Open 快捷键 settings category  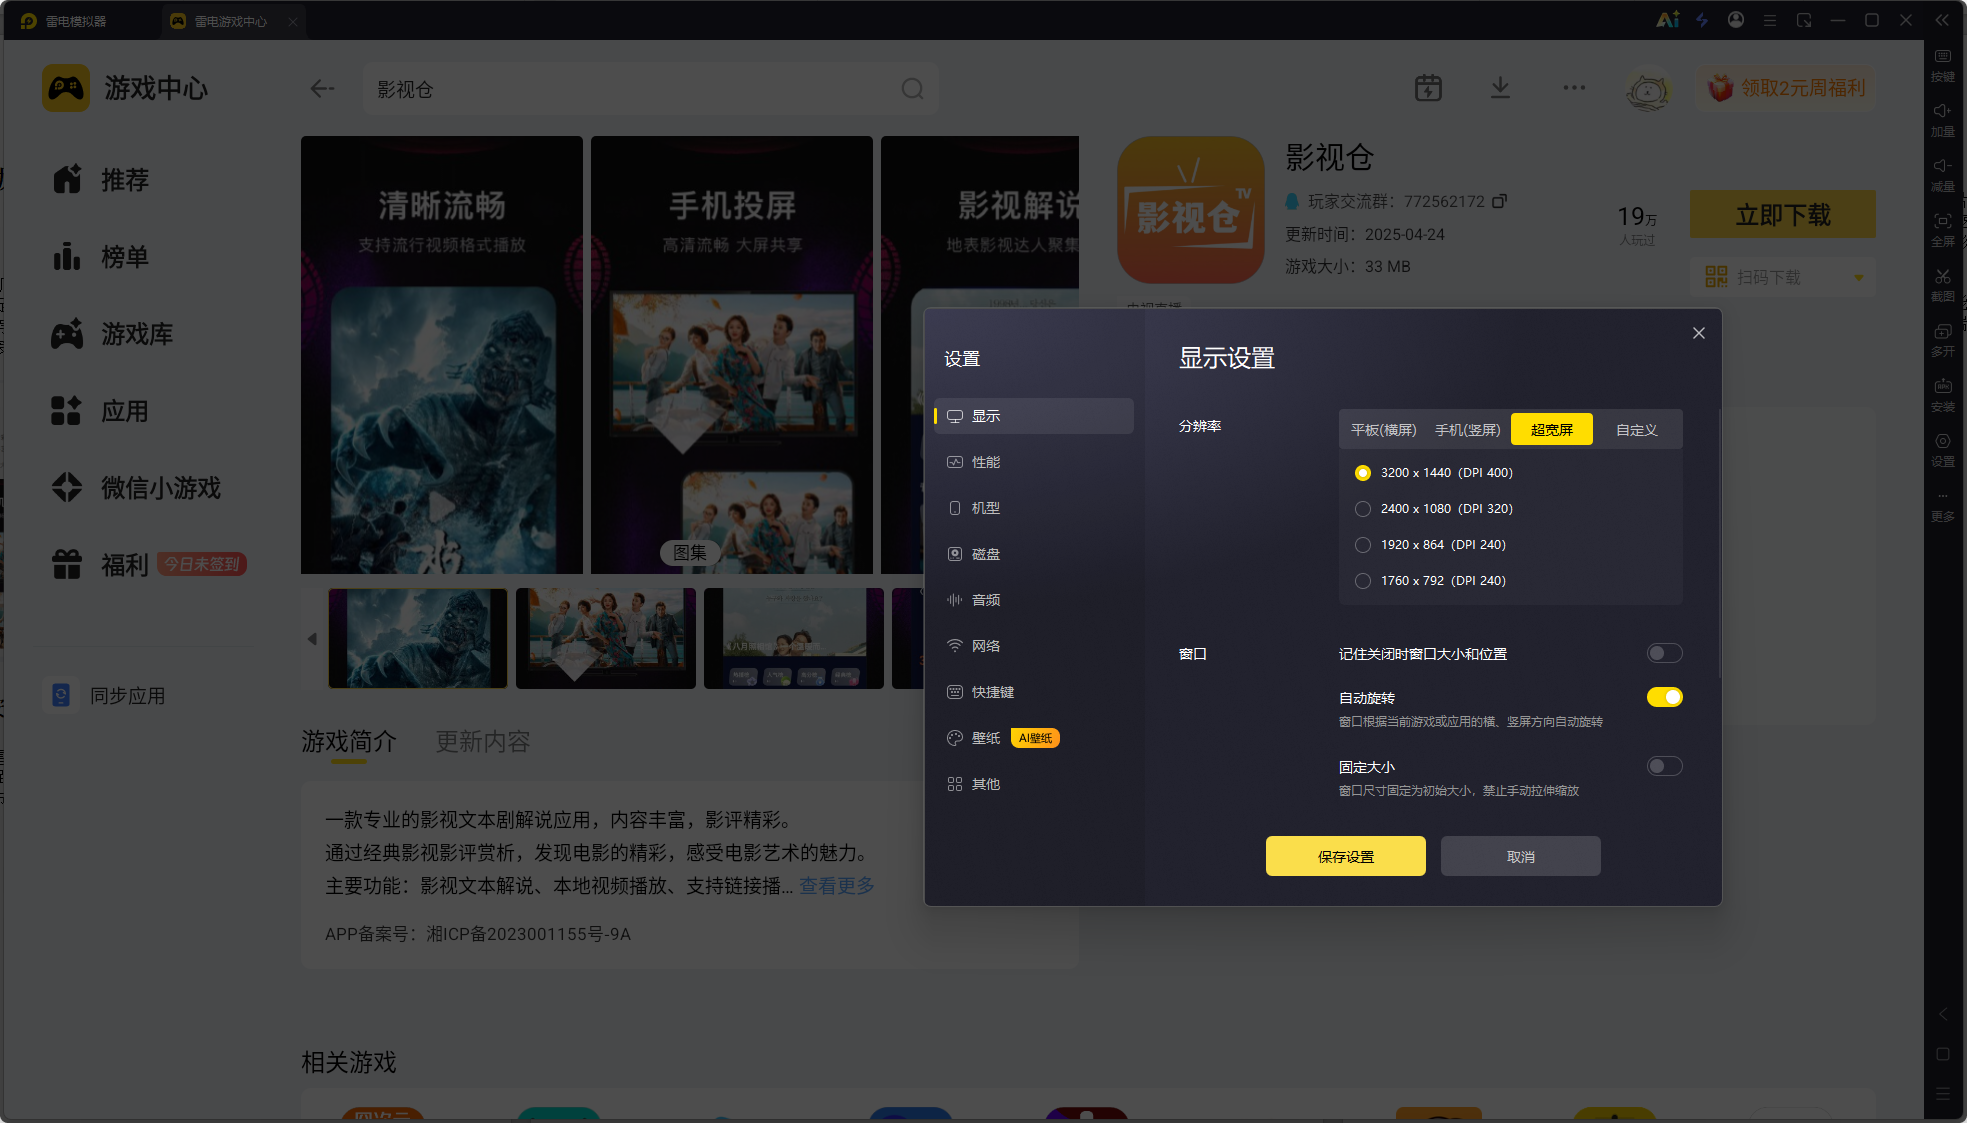pyautogui.click(x=1034, y=692)
